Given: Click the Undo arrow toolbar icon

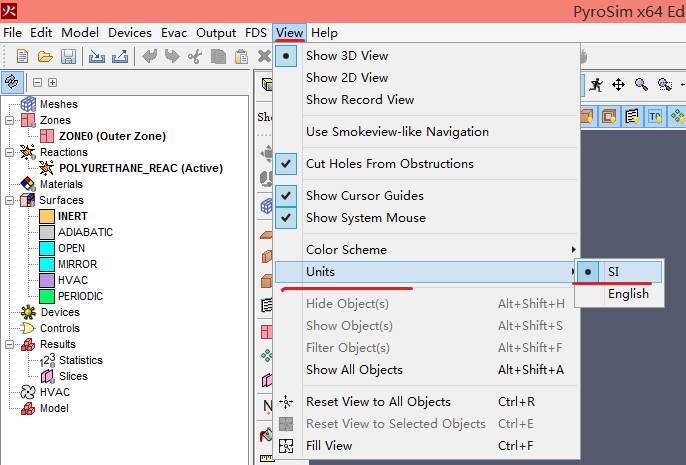Looking at the screenshot, I should click(150, 56).
